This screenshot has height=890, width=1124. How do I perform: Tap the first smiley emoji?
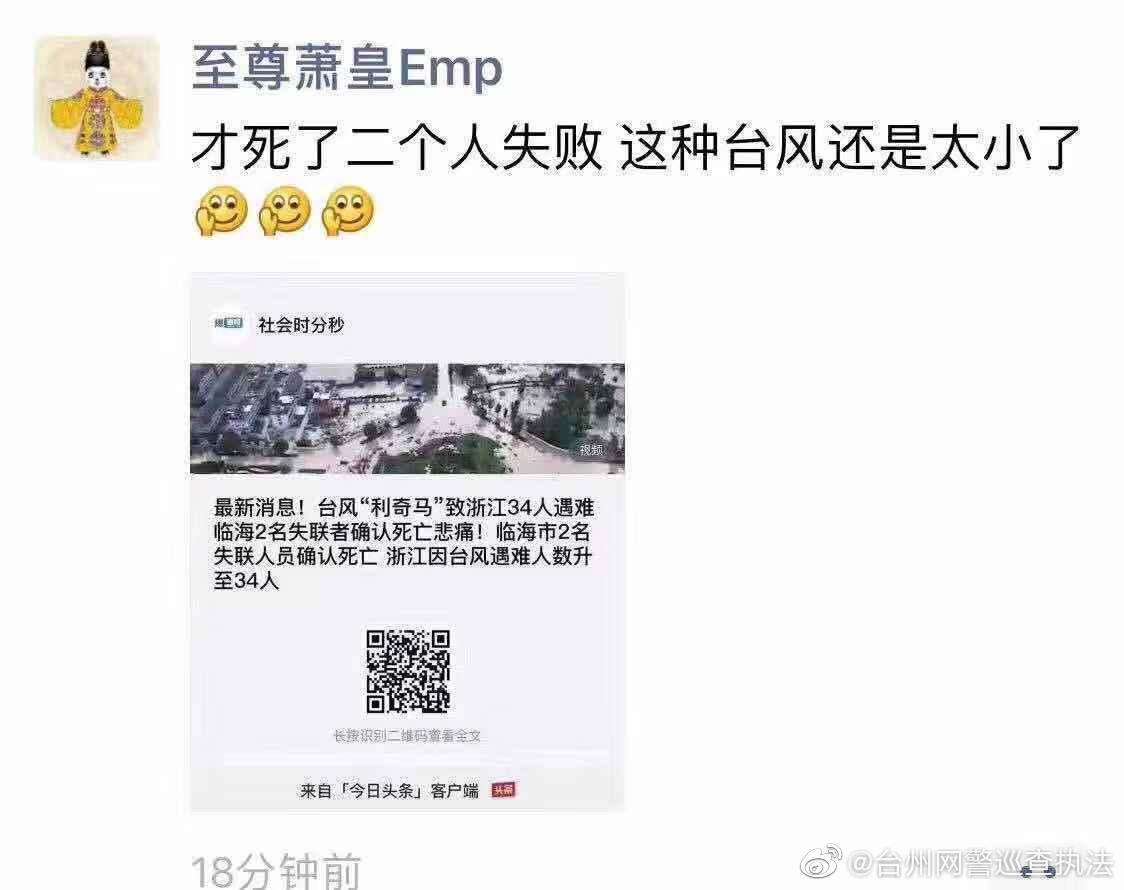point(220,211)
